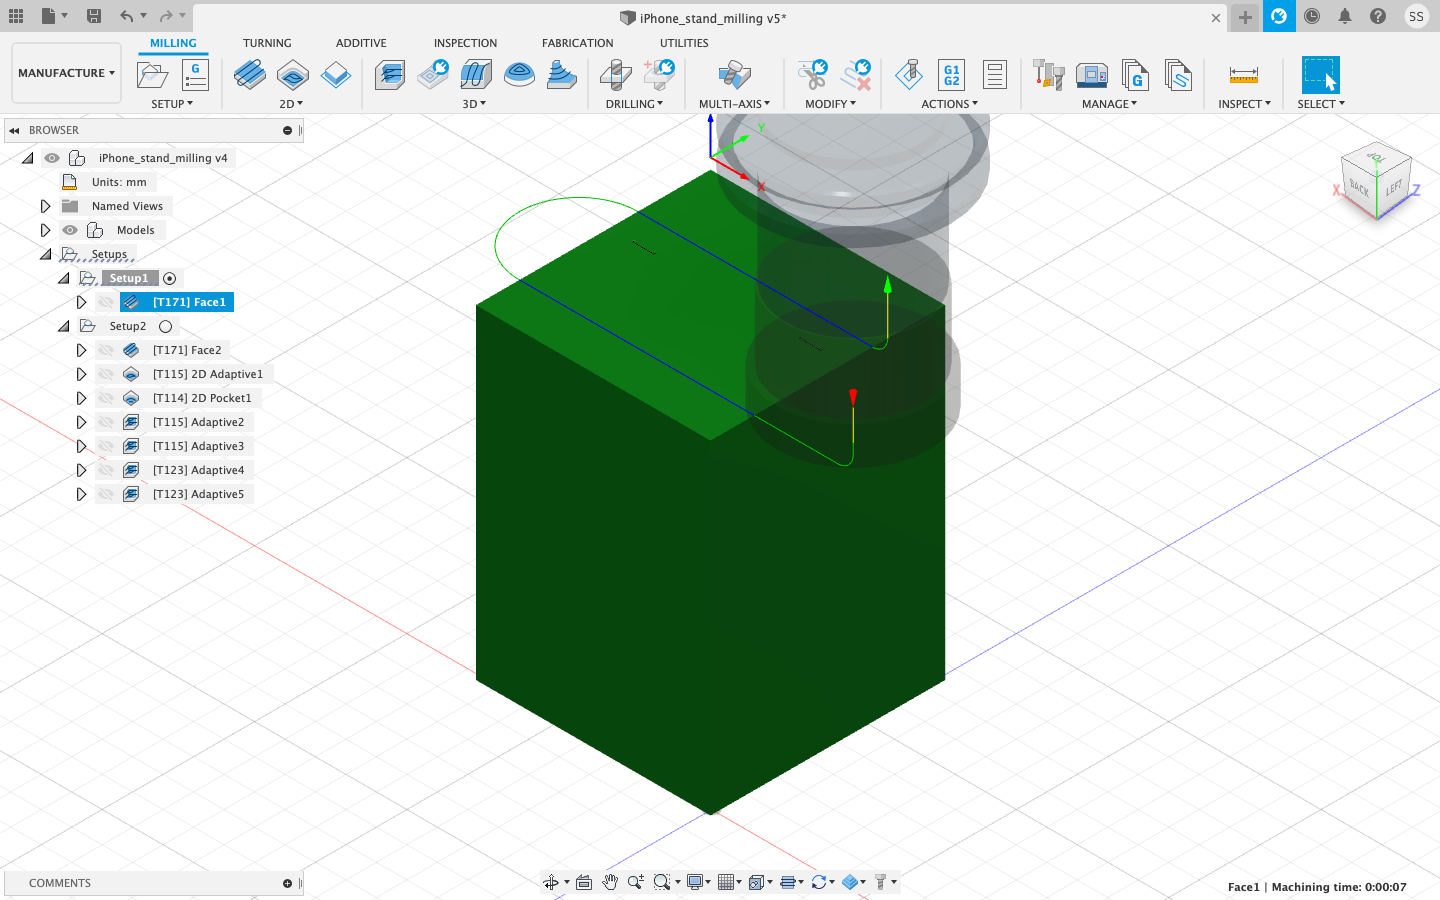Collapse the Browser panel

click(14, 130)
